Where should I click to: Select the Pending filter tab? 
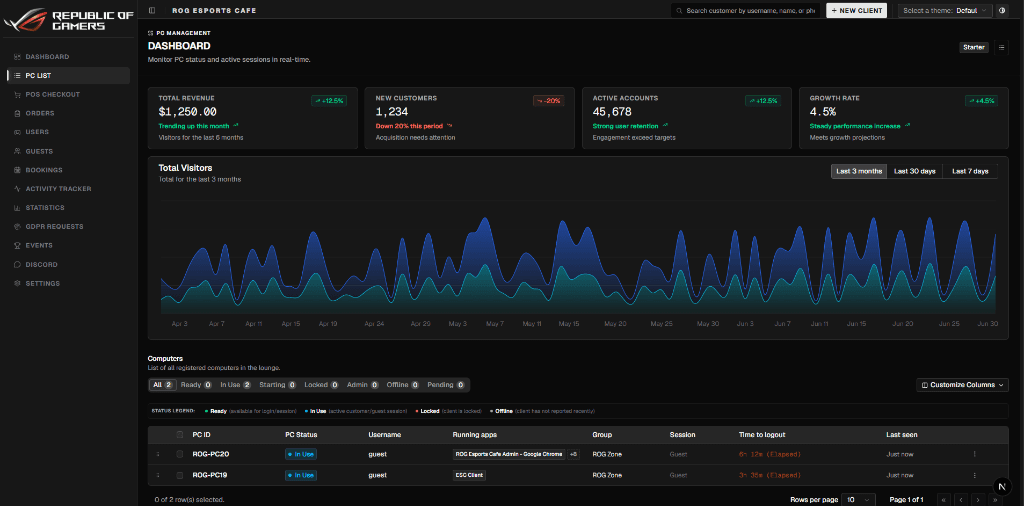[x=447, y=385]
